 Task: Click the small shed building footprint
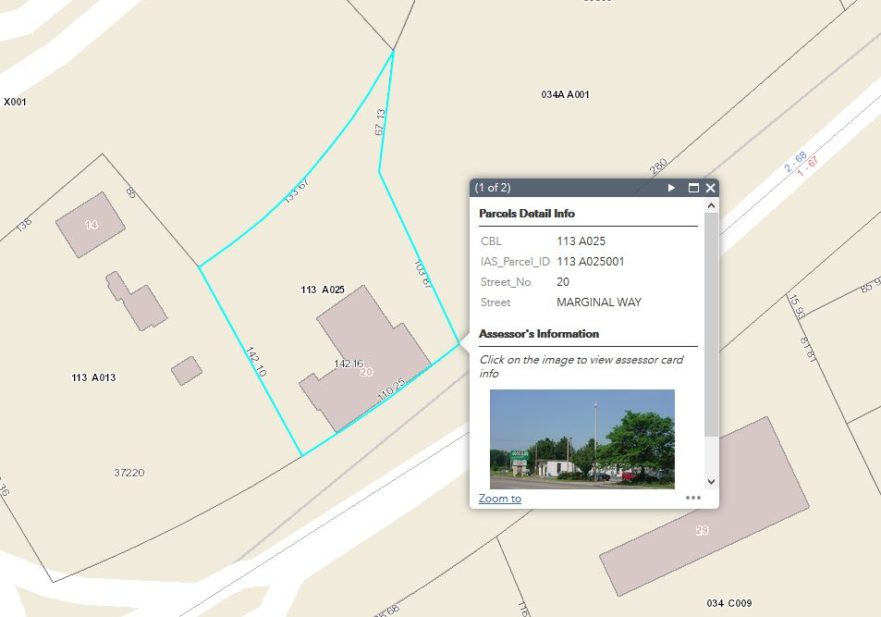186,371
